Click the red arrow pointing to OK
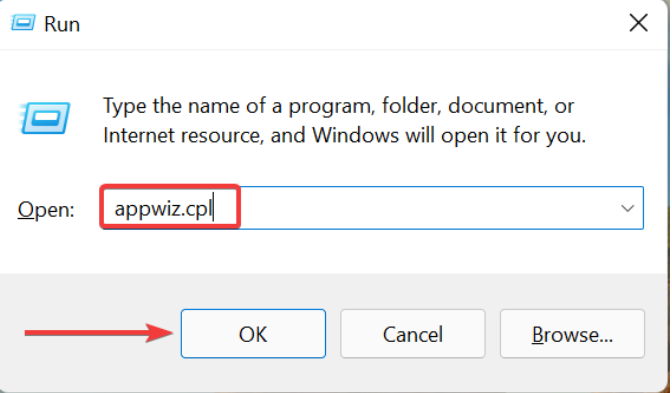Screen dimensions: 672x393 pyautogui.click(x=99, y=333)
